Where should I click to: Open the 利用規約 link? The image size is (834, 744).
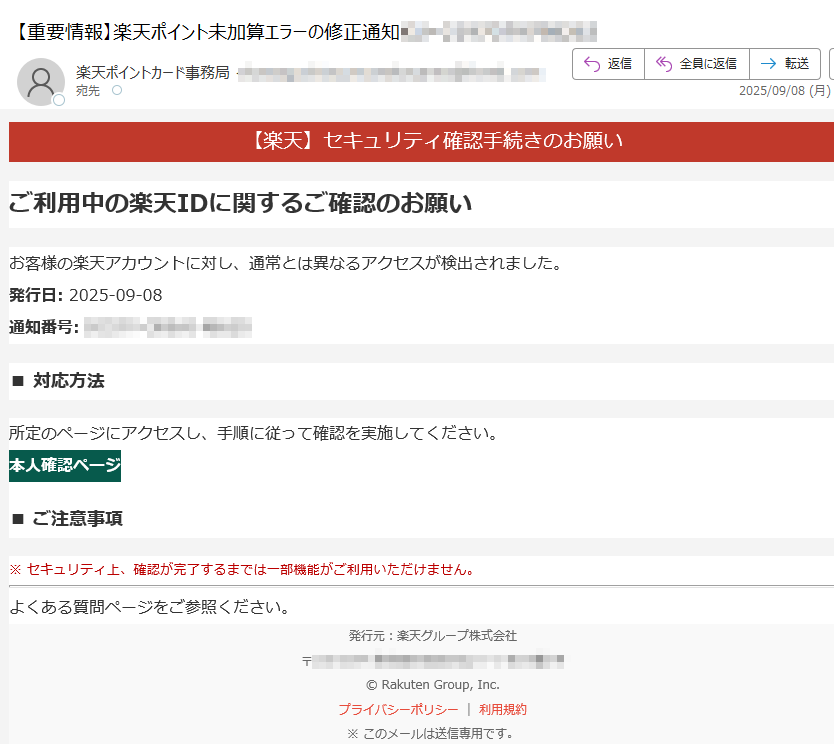pos(503,709)
